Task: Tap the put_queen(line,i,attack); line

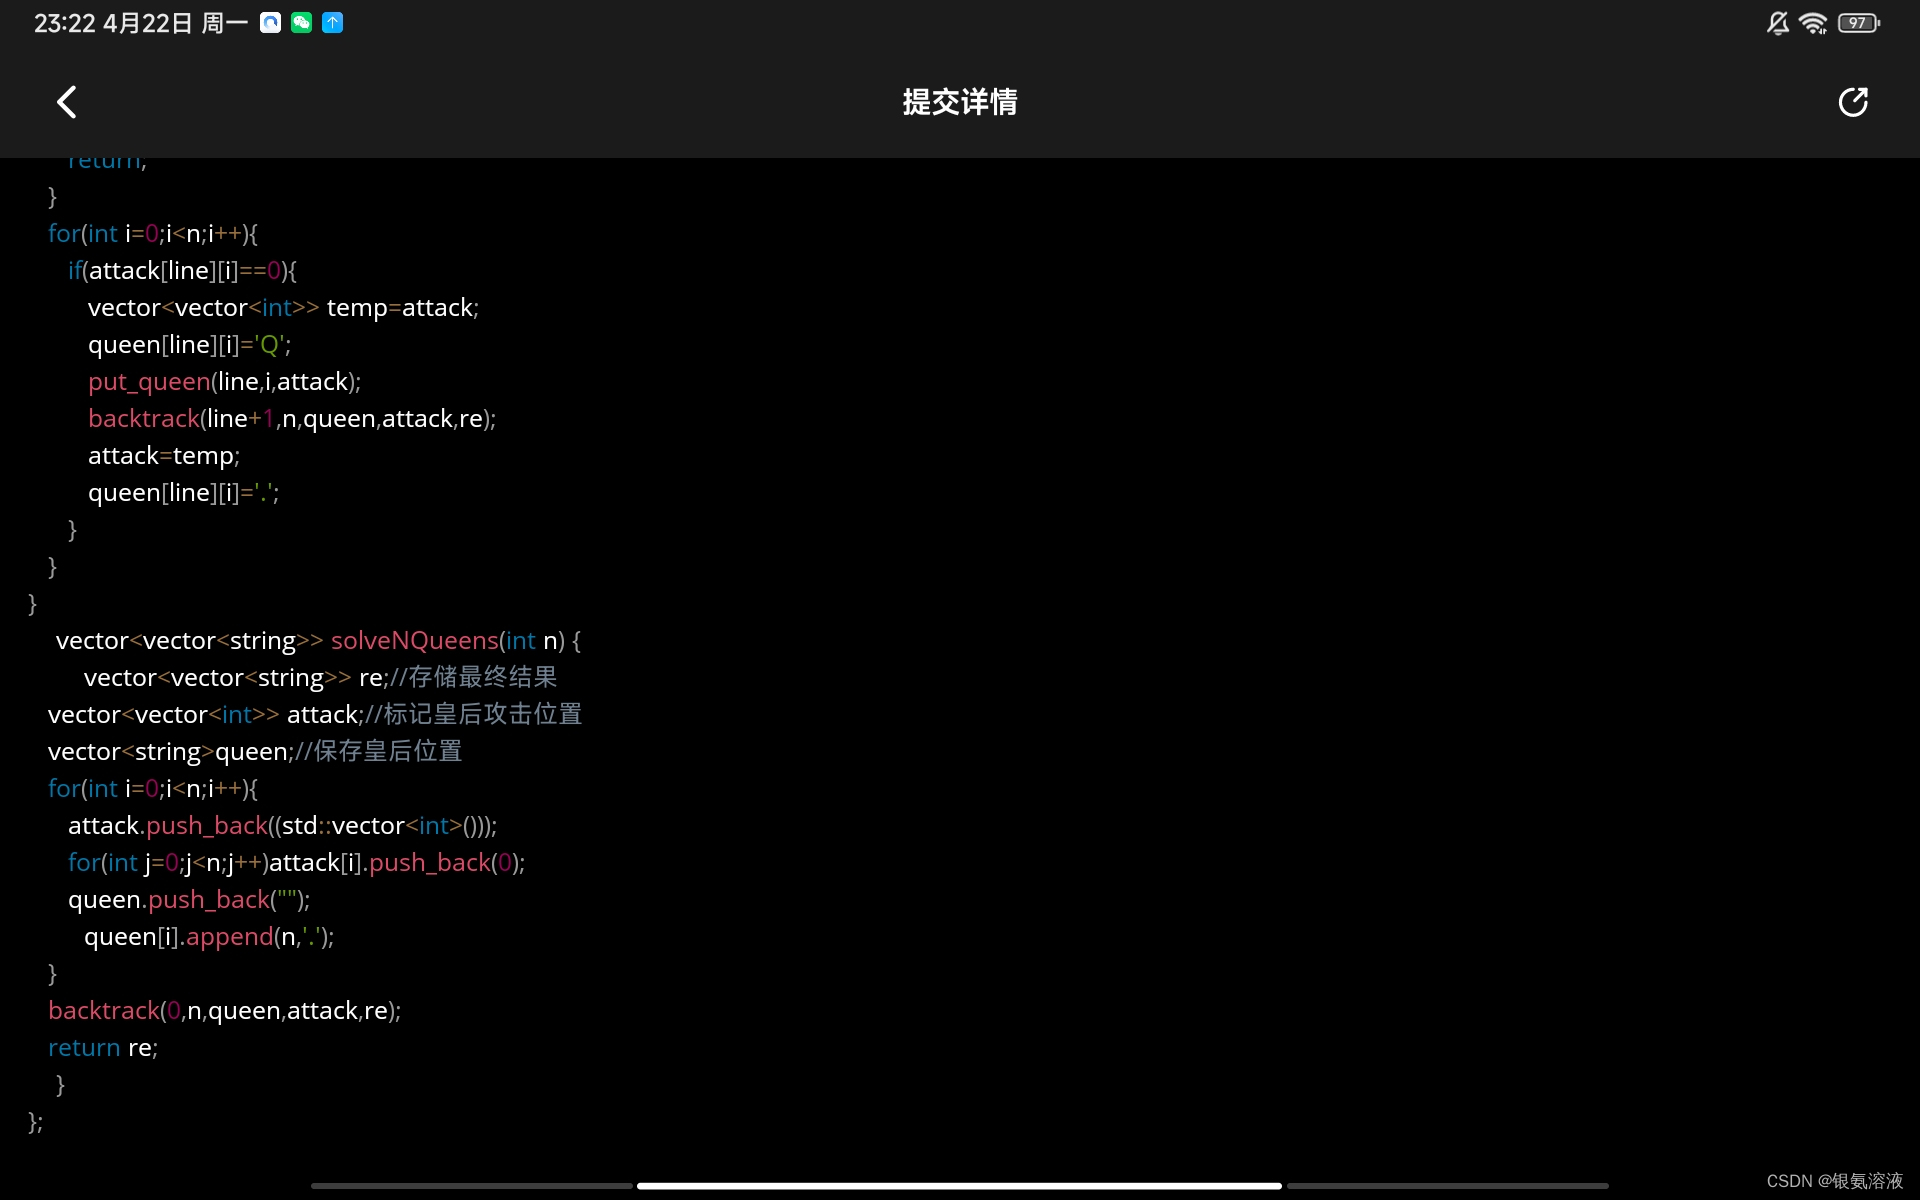Action: [x=224, y=382]
